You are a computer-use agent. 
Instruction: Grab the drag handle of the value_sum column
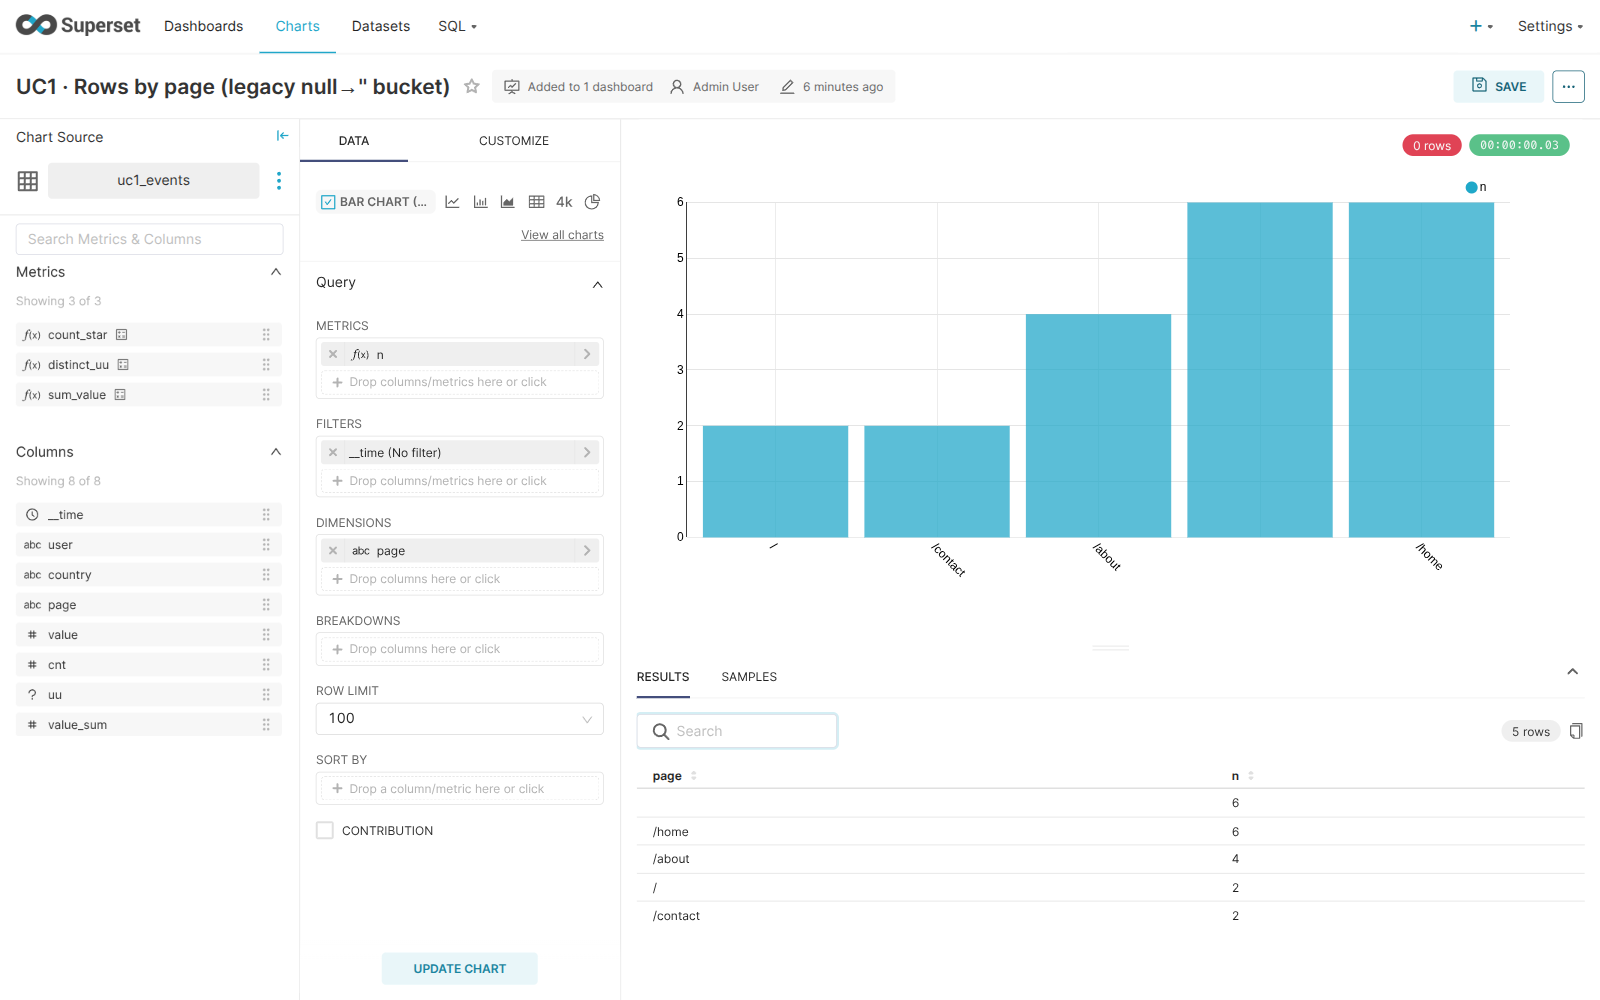266,725
